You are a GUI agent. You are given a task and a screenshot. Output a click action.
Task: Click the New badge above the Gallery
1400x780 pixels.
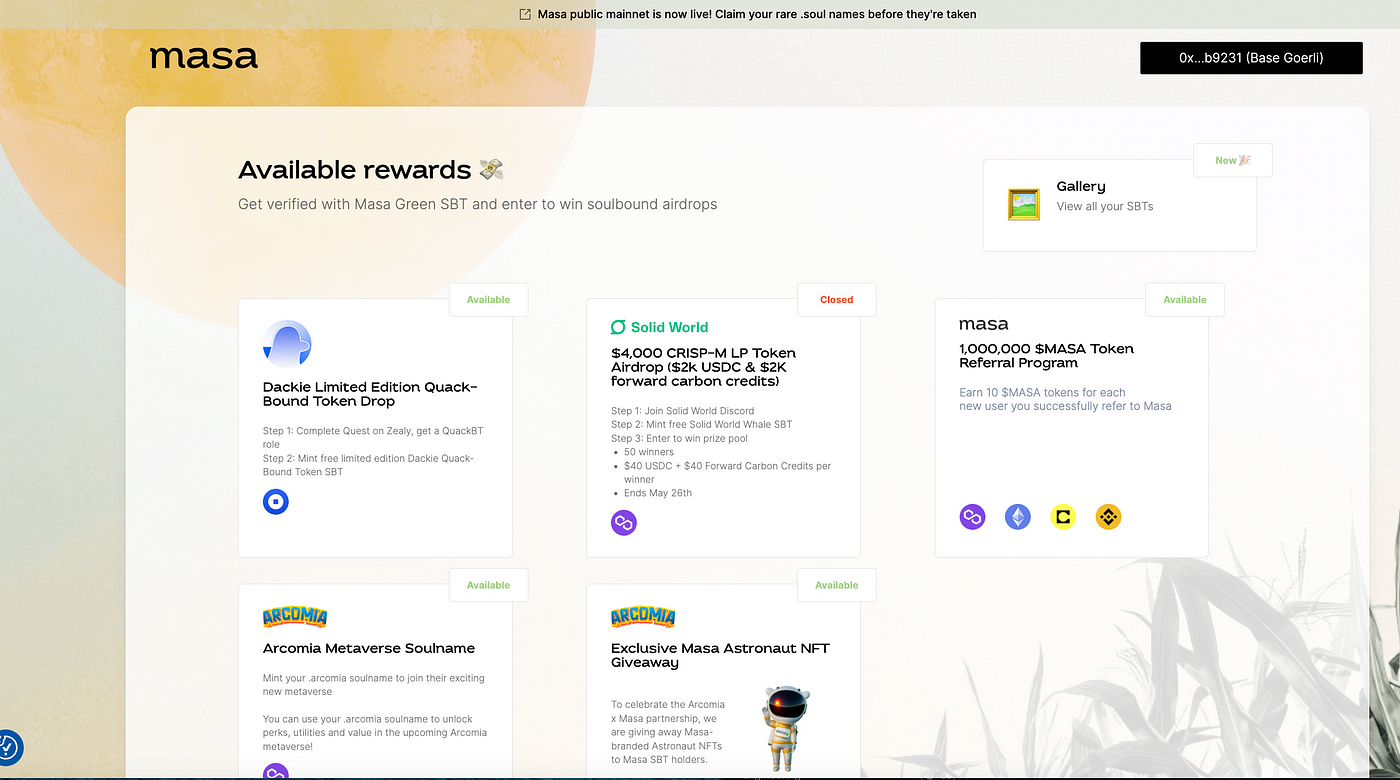(1232, 160)
